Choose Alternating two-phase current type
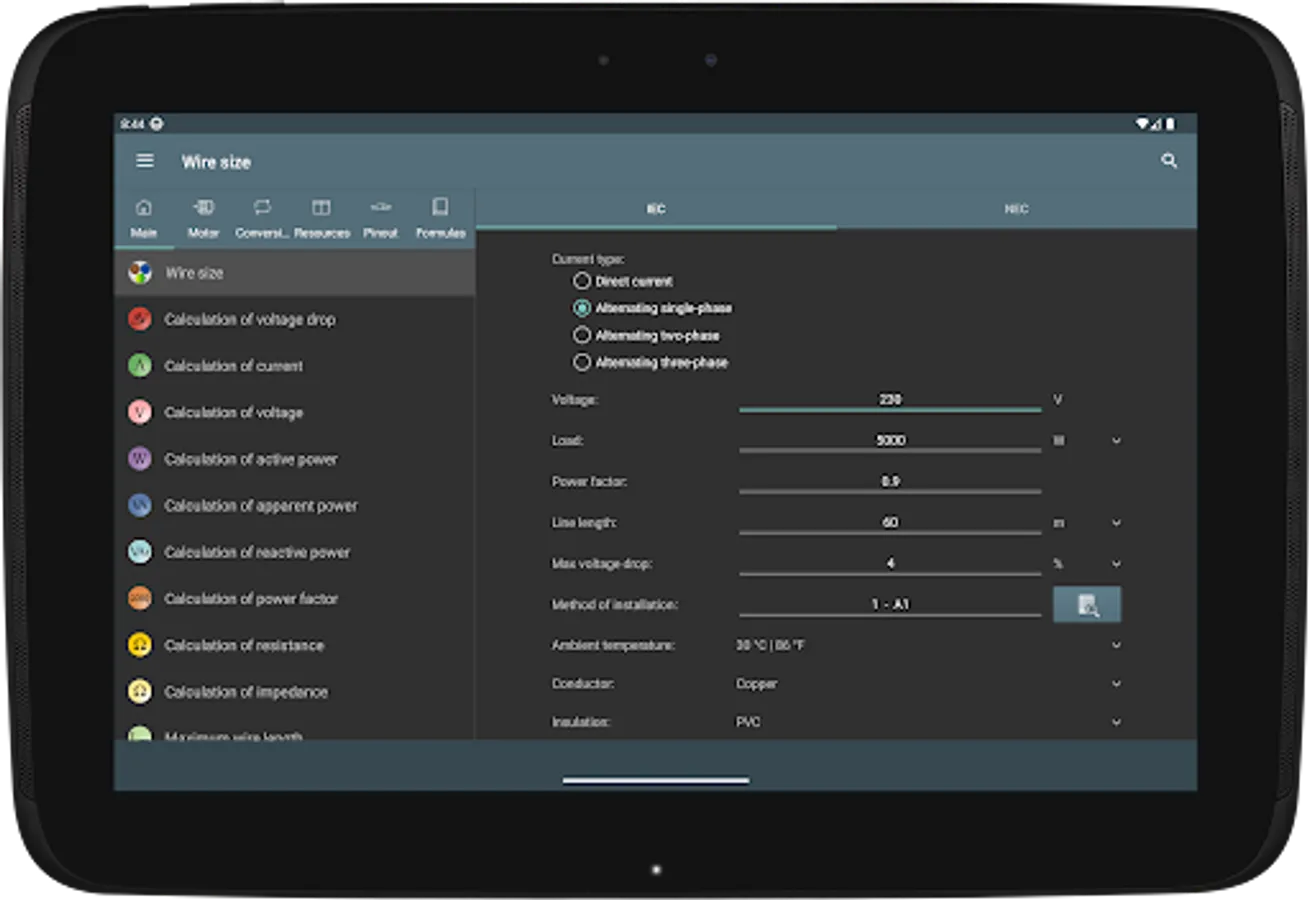This screenshot has height=900, width=1309. (x=582, y=336)
